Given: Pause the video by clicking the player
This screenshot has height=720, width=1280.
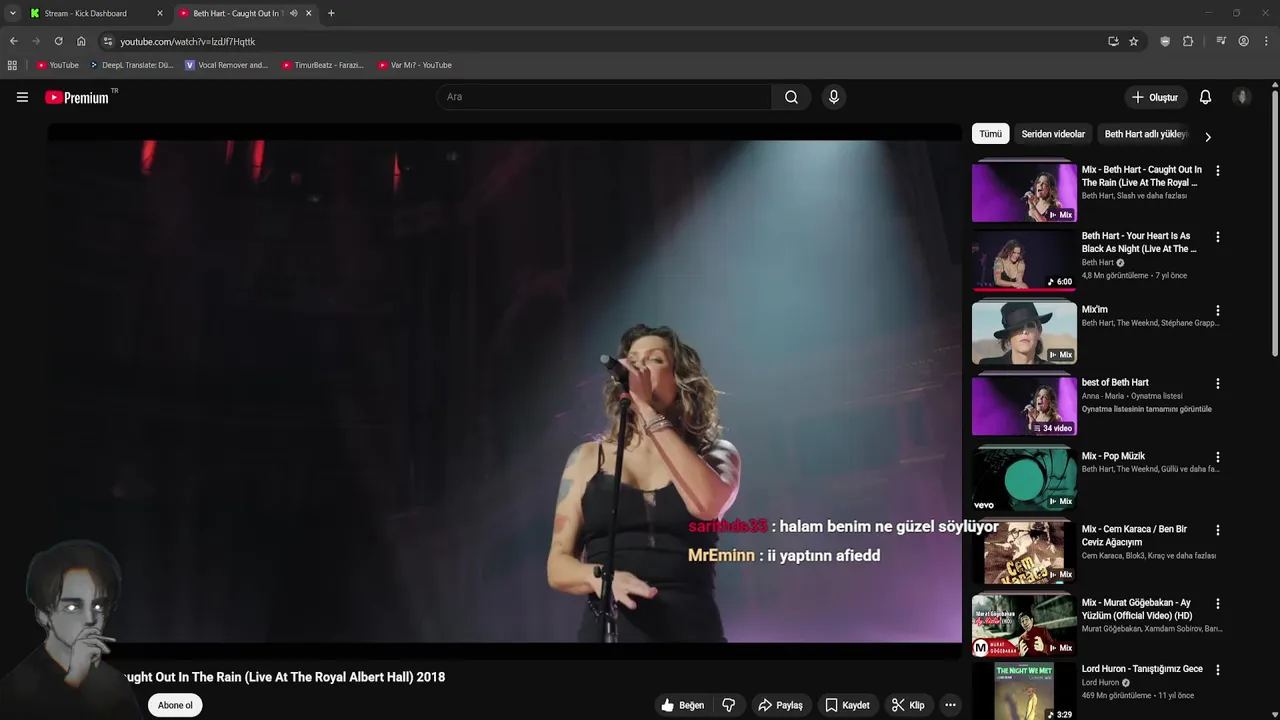Looking at the screenshot, I should click(x=504, y=390).
